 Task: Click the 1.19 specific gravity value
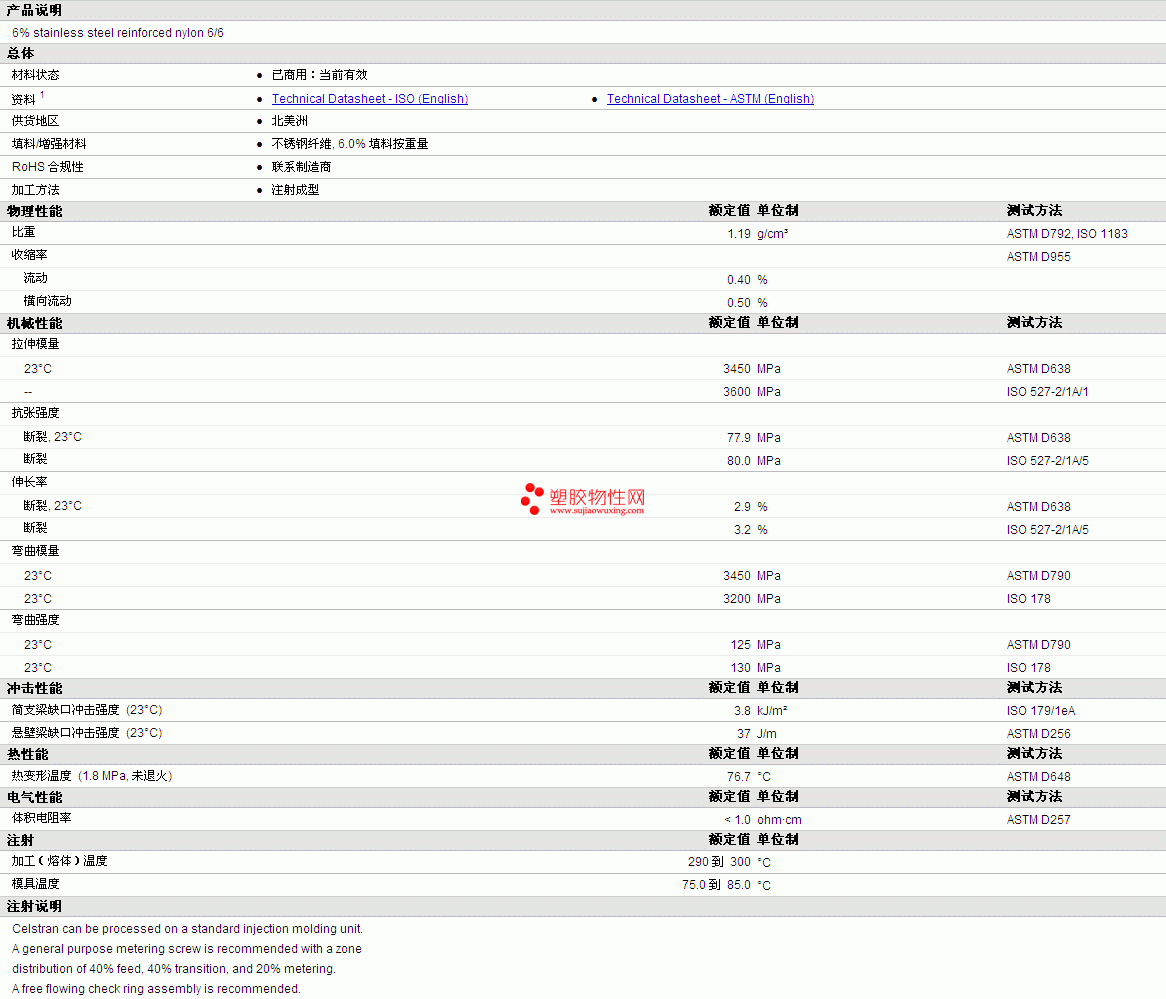tap(738, 234)
